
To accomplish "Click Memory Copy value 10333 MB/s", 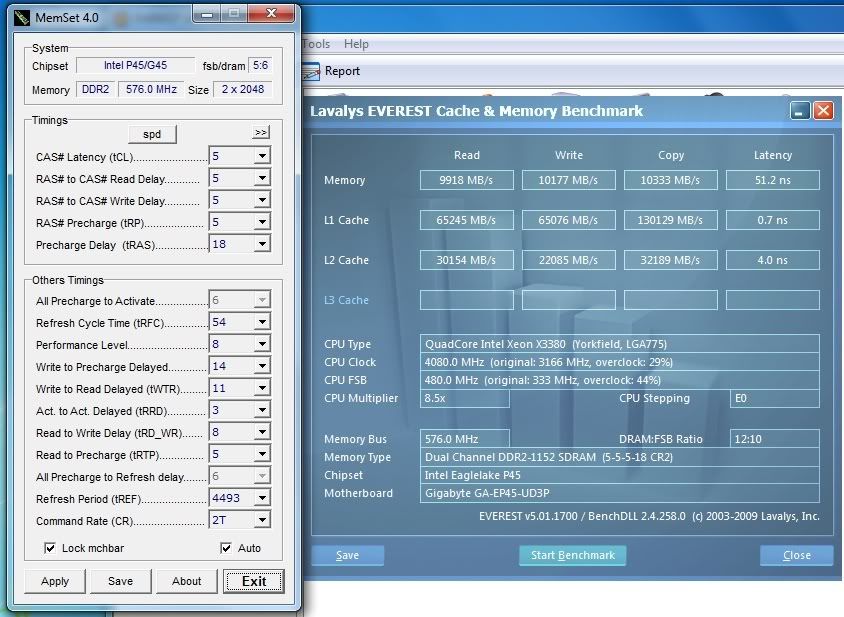I will point(671,180).
